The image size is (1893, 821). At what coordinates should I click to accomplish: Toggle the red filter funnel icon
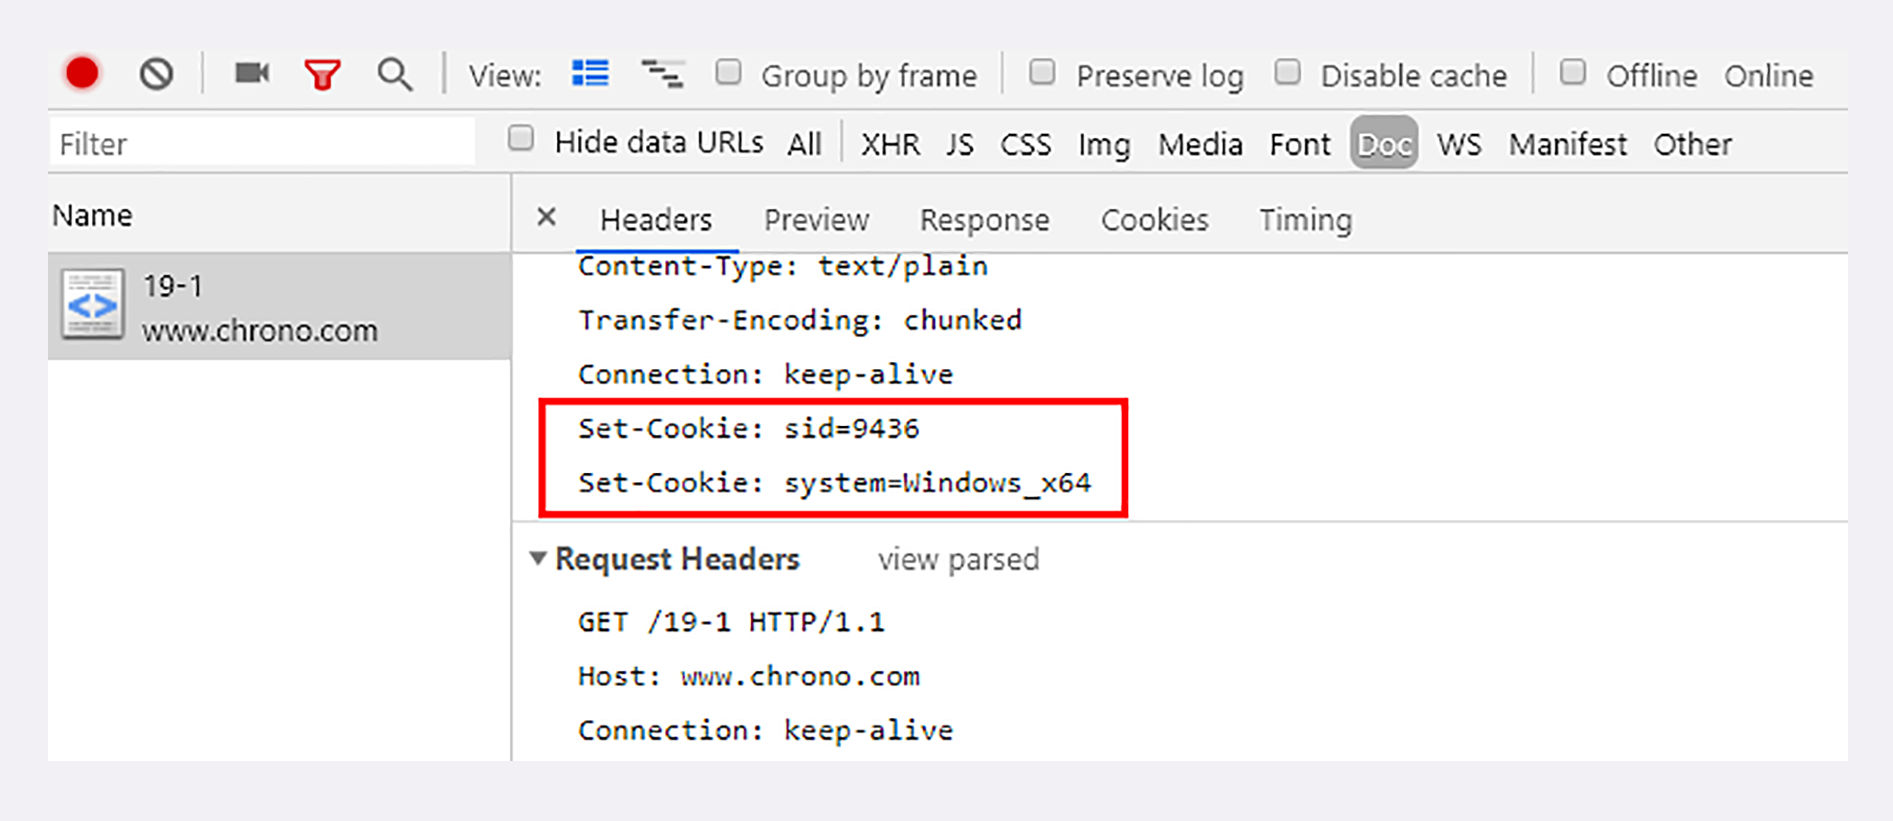322,75
